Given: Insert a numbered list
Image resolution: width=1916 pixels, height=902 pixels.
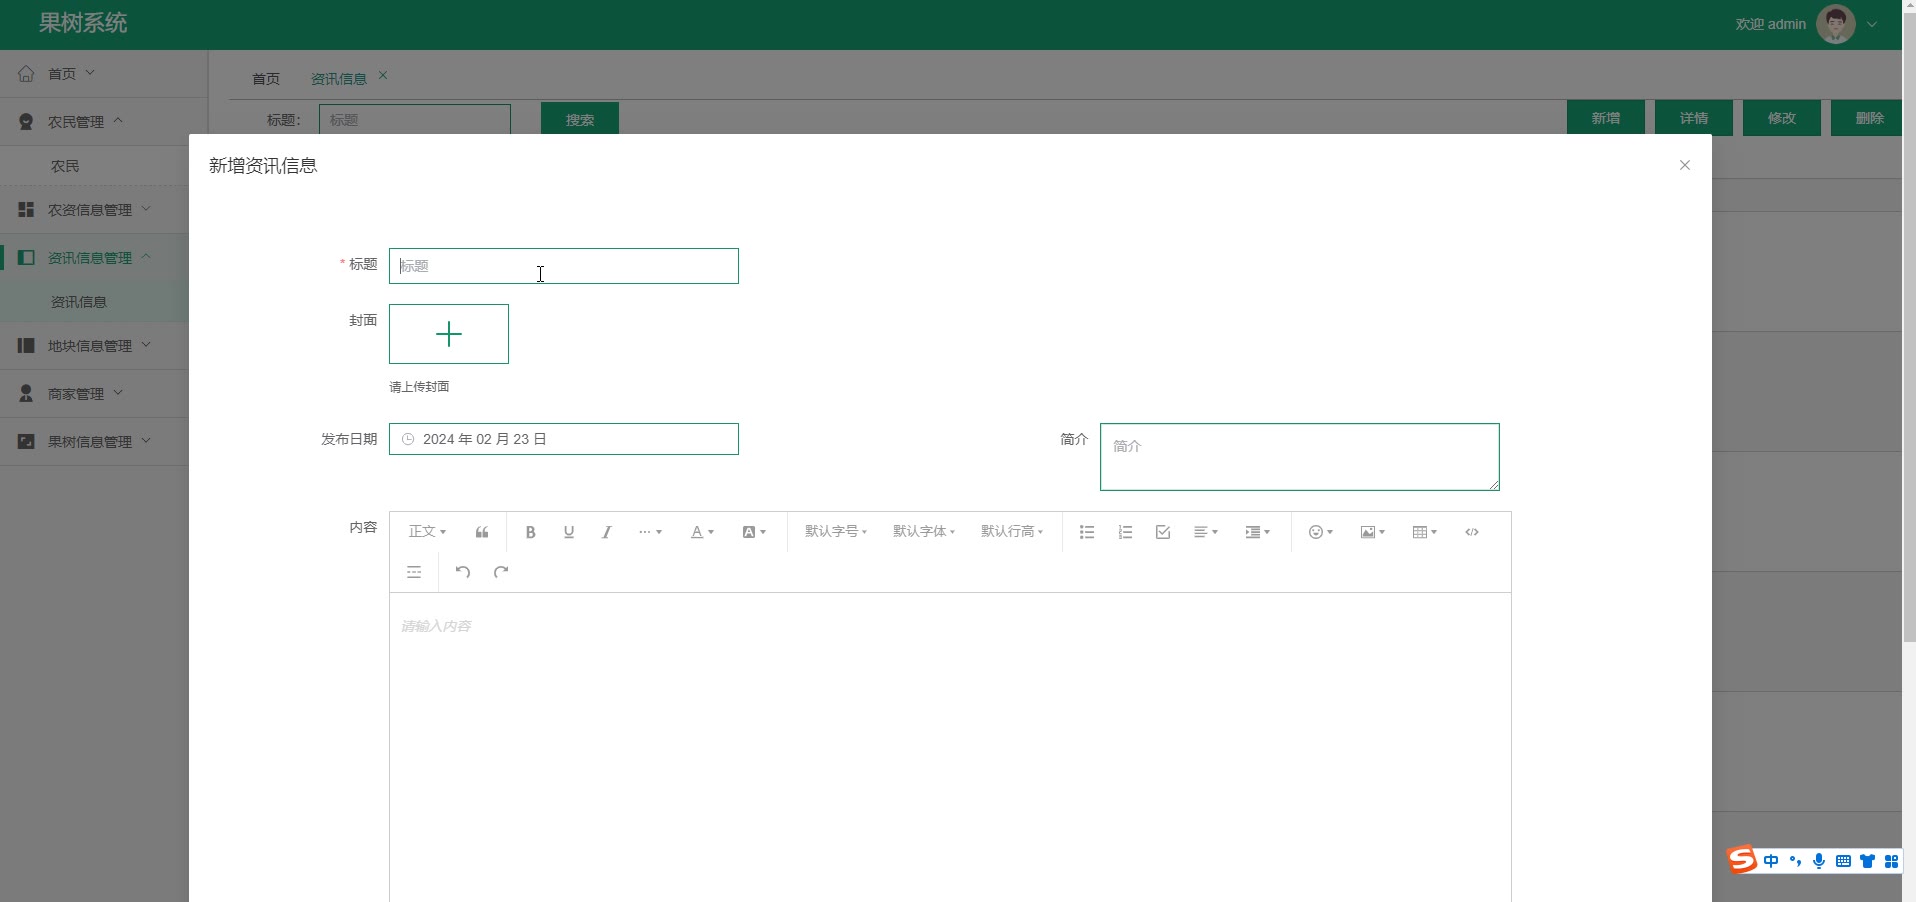Looking at the screenshot, I should click(x=1125, y=532).
